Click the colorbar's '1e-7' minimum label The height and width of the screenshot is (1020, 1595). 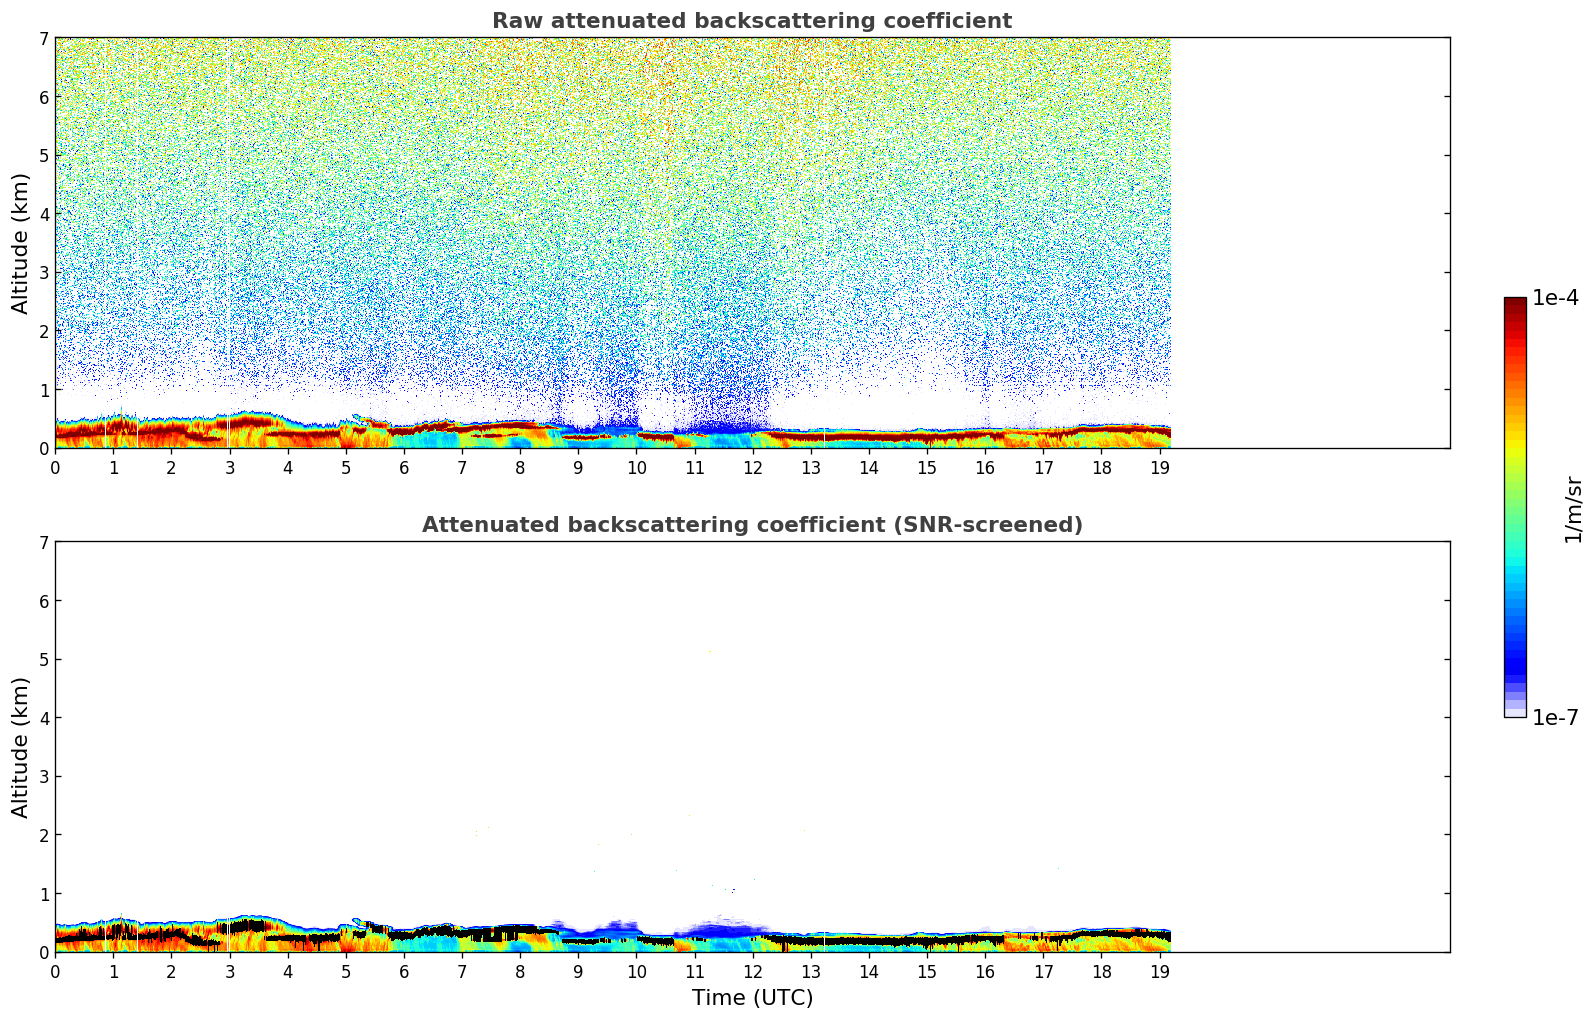(1555, 717)
